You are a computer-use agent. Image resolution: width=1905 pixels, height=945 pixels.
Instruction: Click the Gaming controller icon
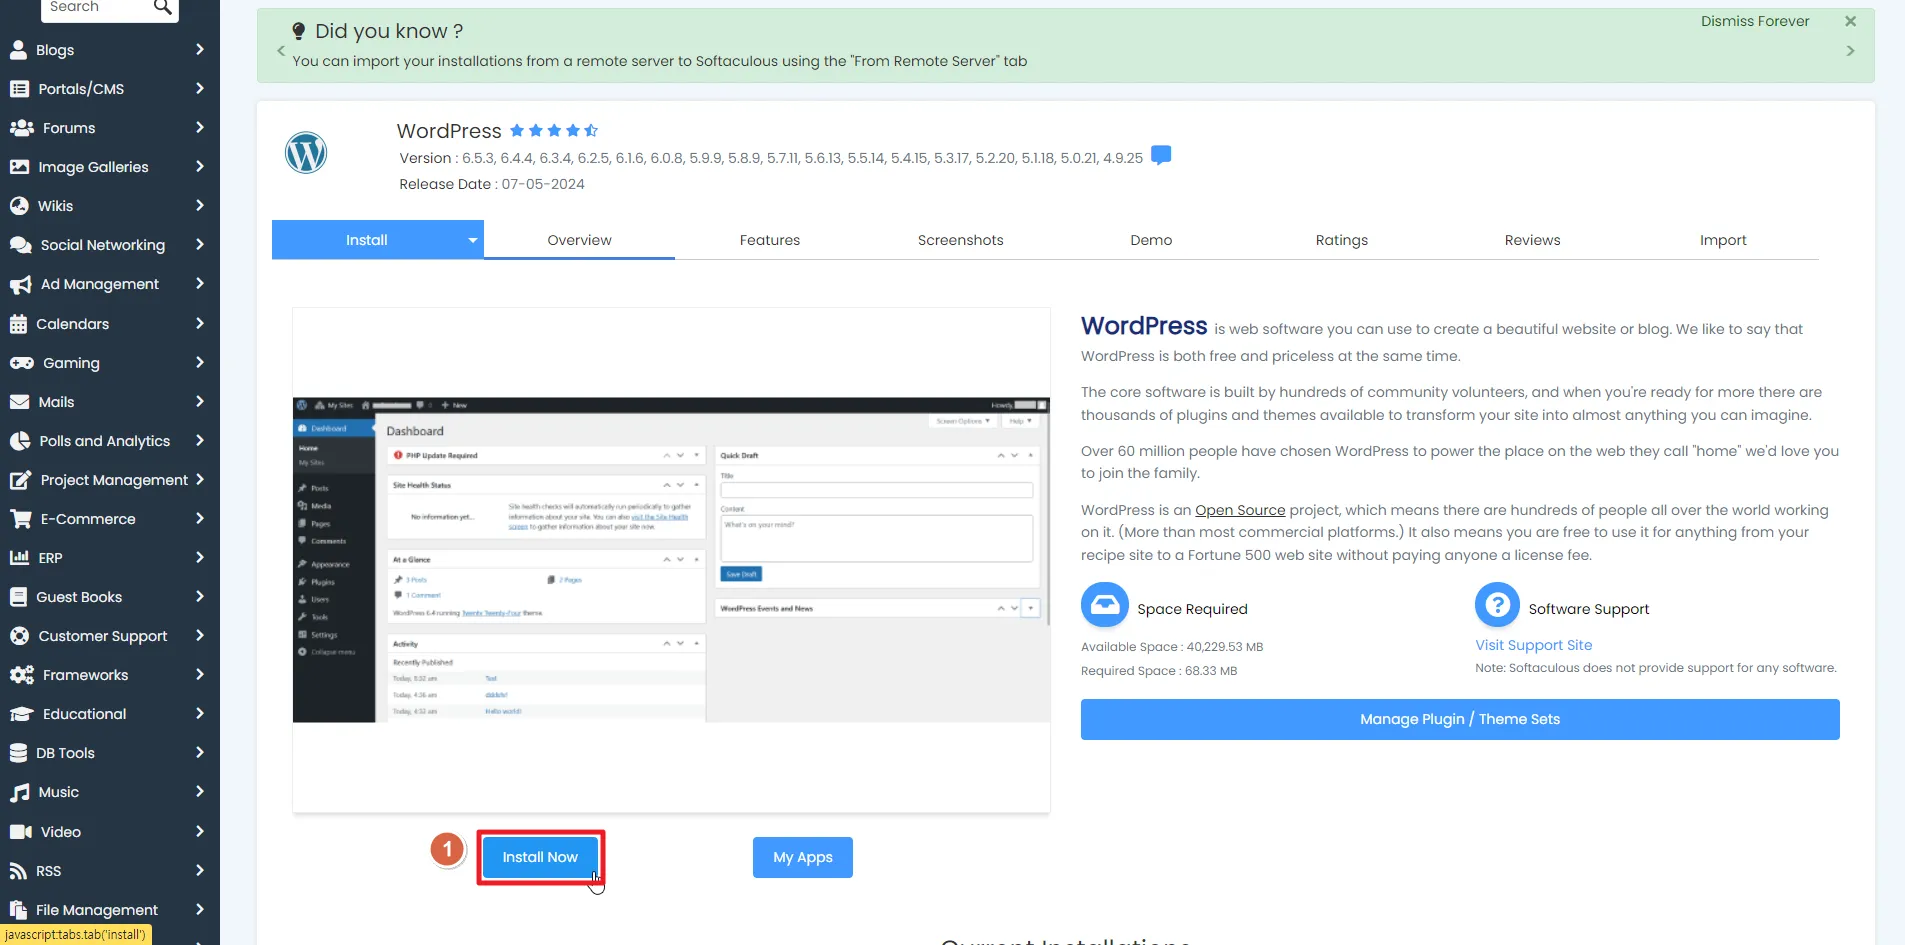pyautogui.click(x=21, y=363)
